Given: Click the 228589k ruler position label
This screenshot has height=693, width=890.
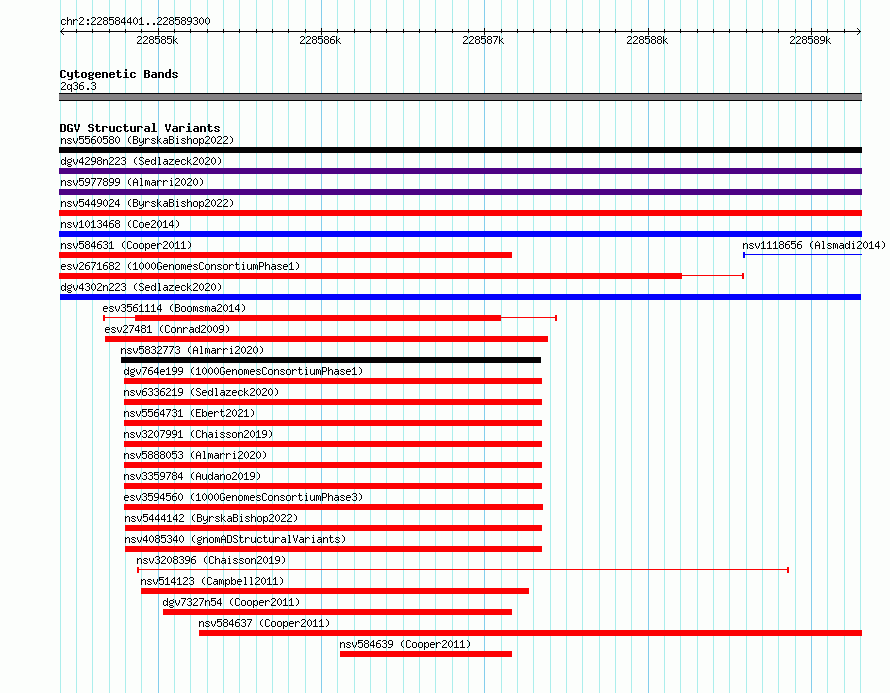Looking at the screenshot, I should (x=810, y=40).
